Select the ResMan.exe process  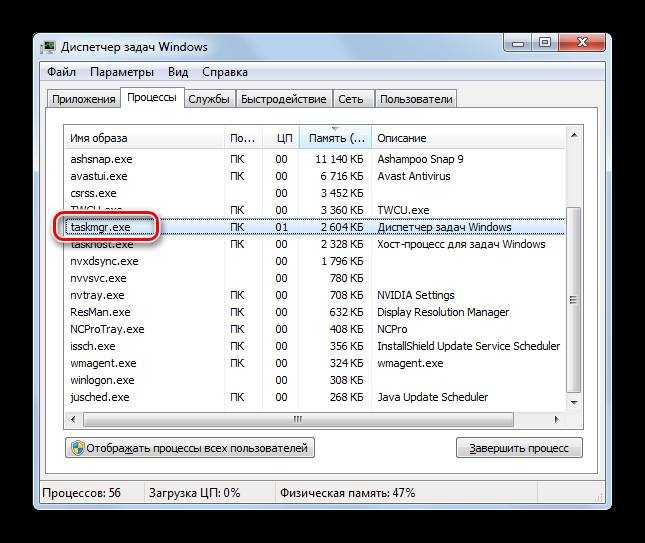pos(100,312)
